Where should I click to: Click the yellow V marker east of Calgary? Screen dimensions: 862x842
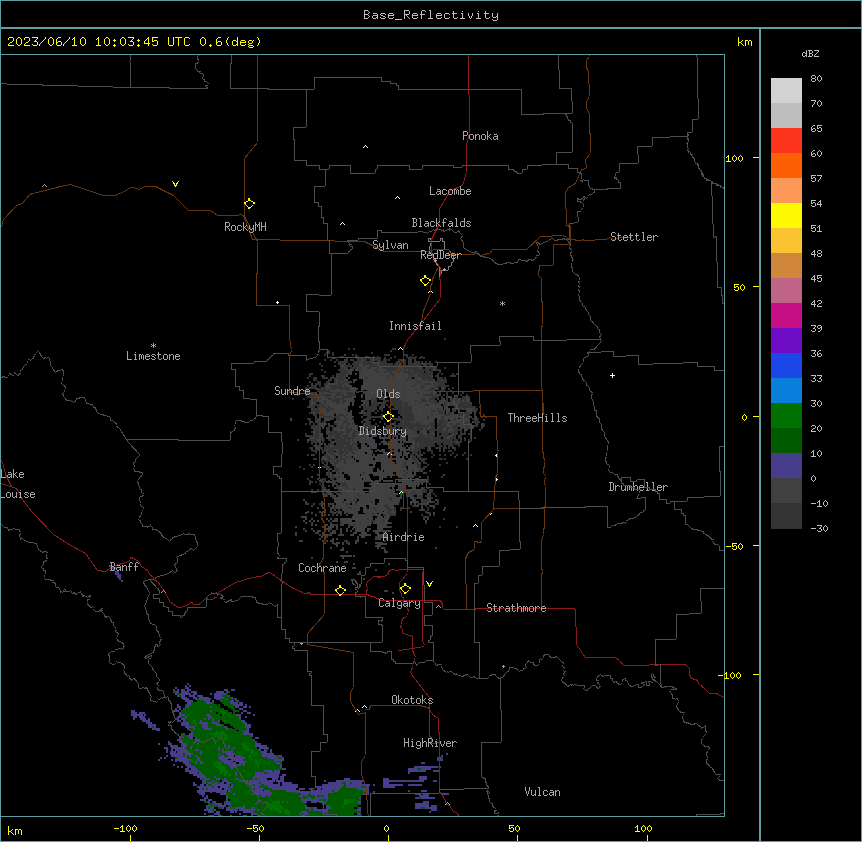429,584
